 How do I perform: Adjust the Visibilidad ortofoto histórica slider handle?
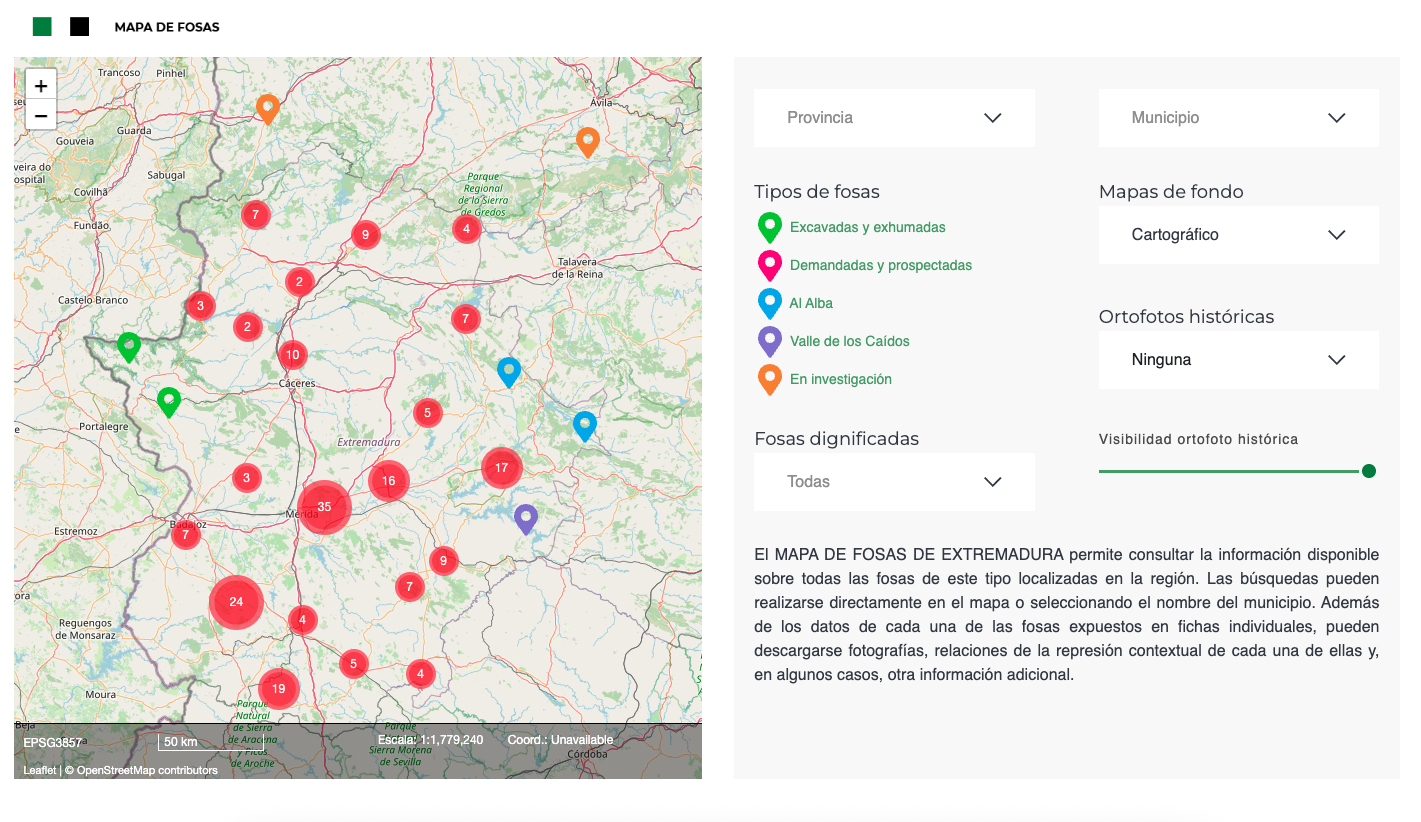coord(1368,470)
